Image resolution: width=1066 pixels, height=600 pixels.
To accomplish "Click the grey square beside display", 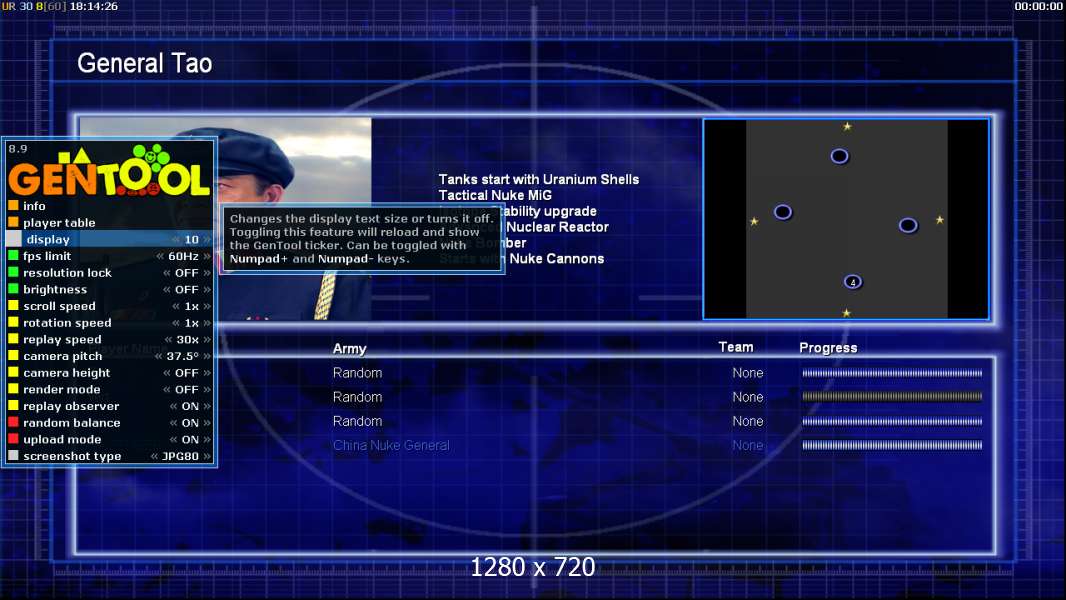I will (14, 239).
